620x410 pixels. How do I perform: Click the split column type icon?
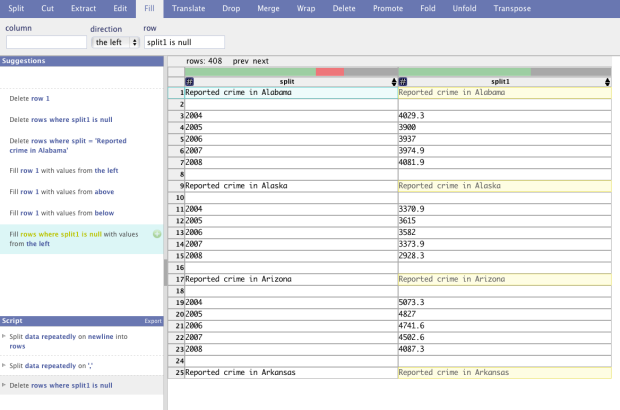189,82
